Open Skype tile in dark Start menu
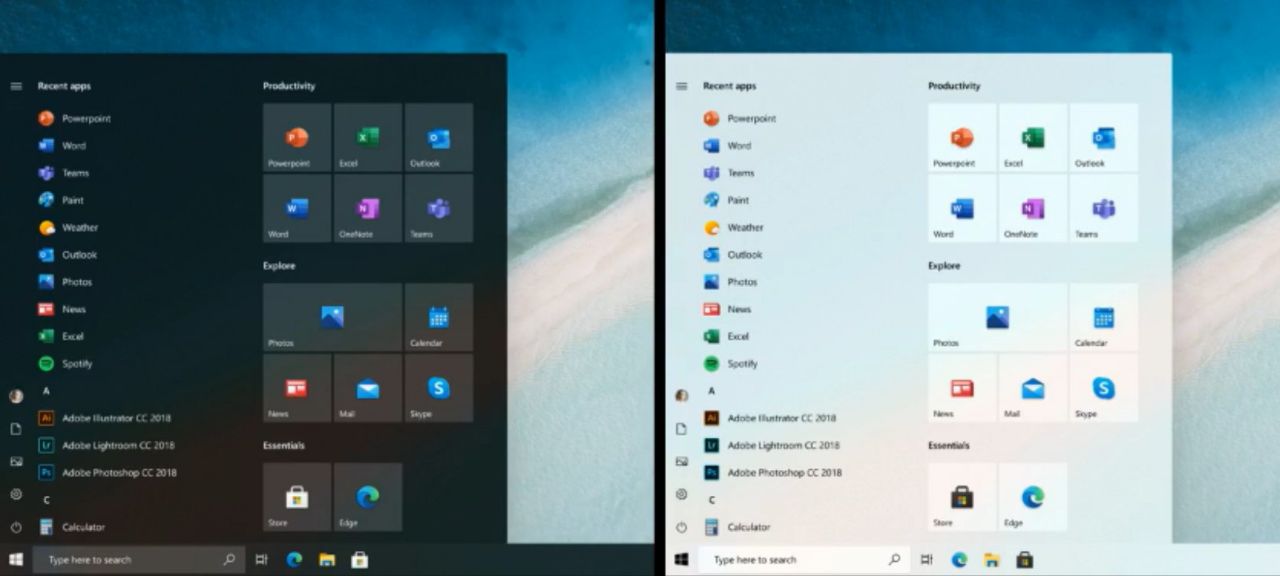 coord(439,388)
